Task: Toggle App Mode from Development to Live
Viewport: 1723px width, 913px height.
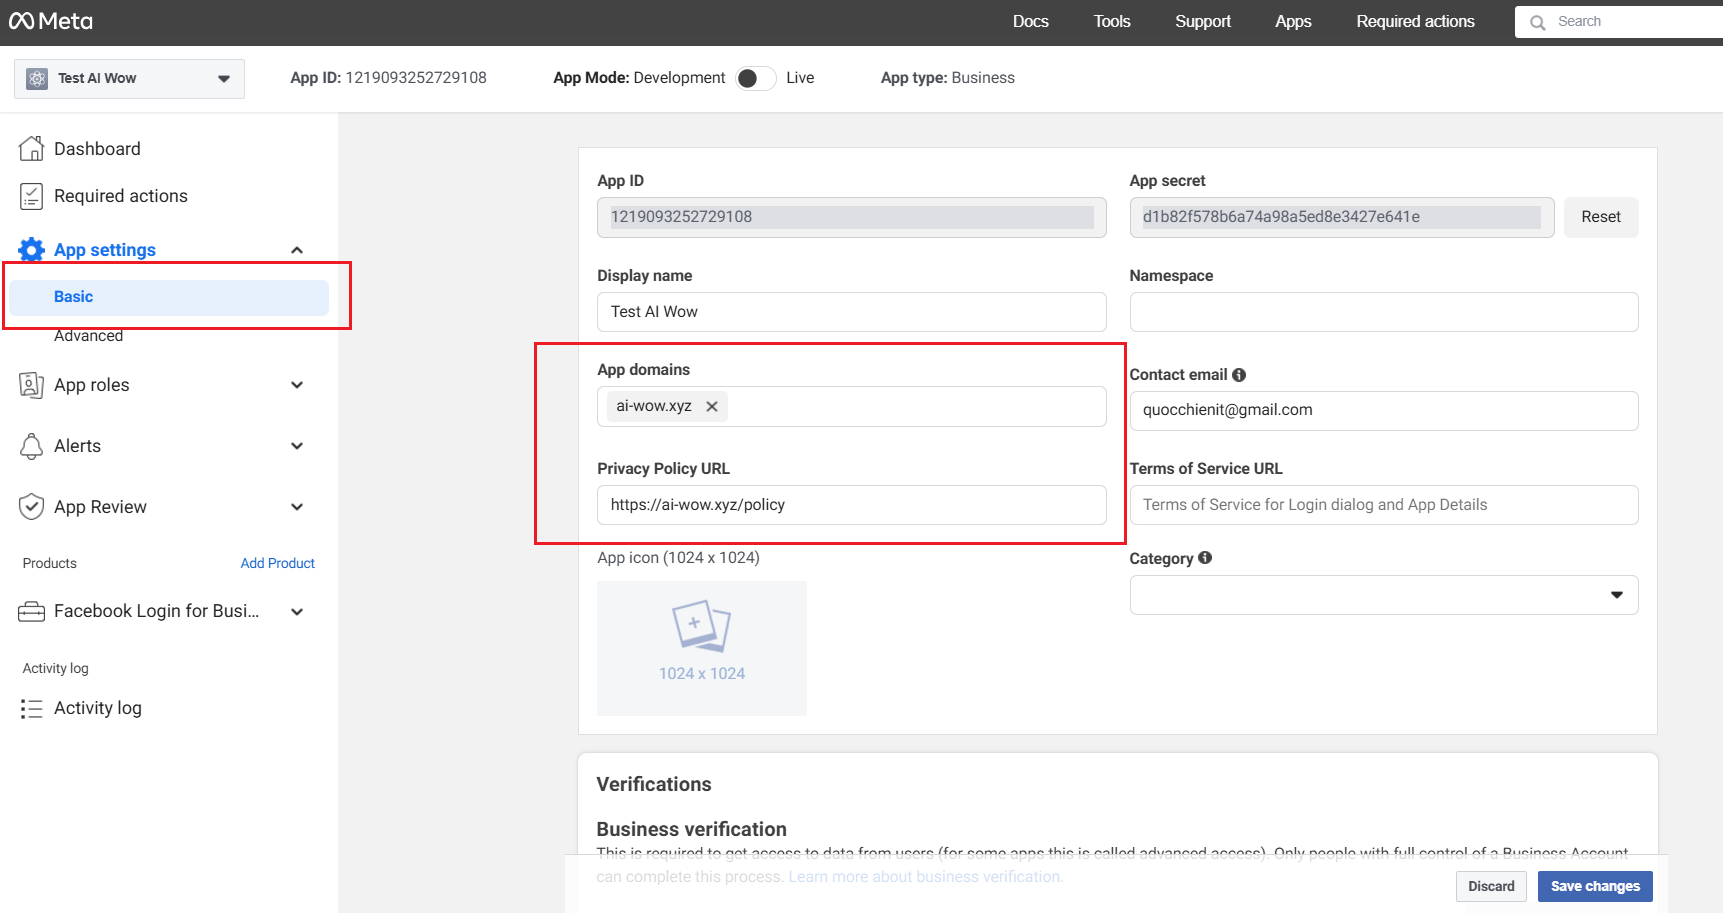Action: click(756, 78)
